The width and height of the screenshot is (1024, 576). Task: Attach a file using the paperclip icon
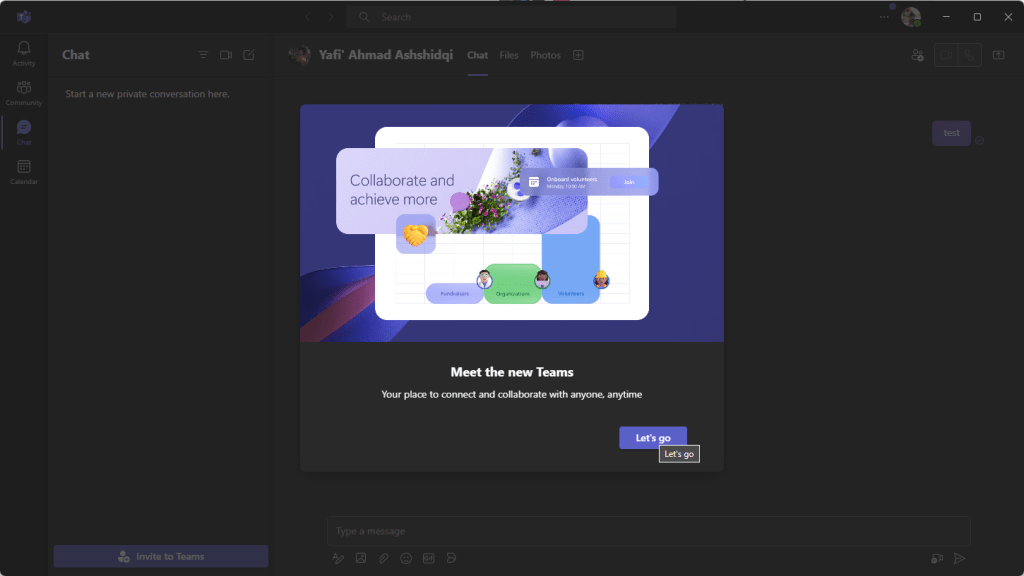tap(383, 558)
